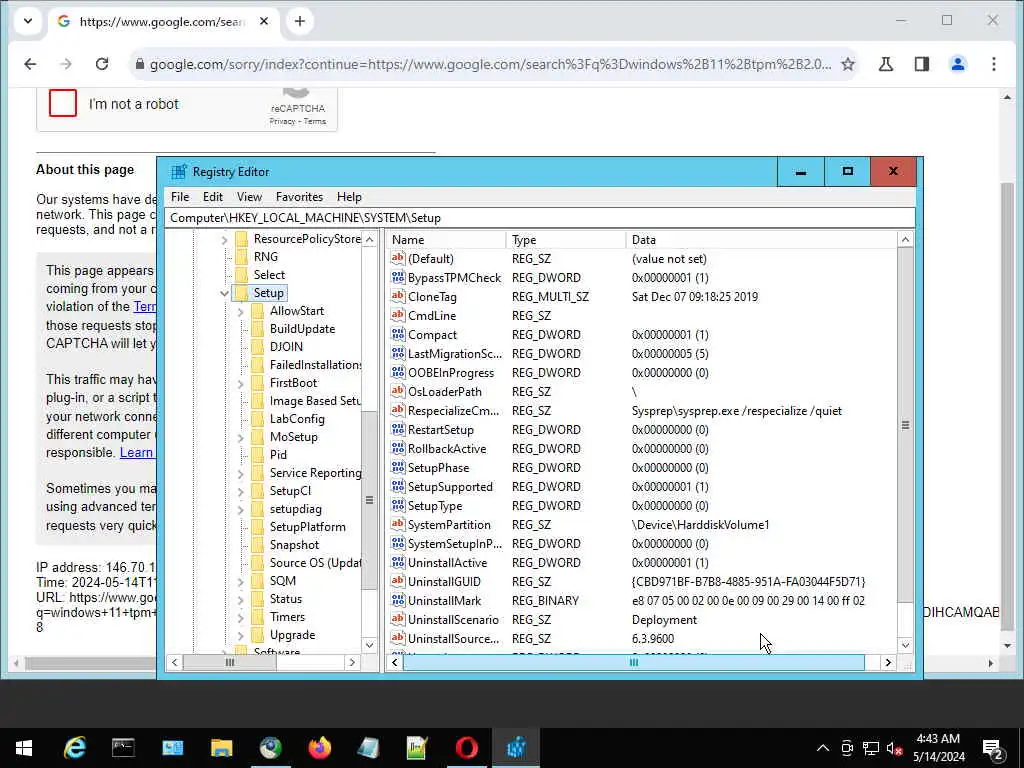The width and height of the screenshot is (1024, 768).
Task: Open reCAPTCHA Terms link
Action: pyautogui.click(x=314, y=121)
